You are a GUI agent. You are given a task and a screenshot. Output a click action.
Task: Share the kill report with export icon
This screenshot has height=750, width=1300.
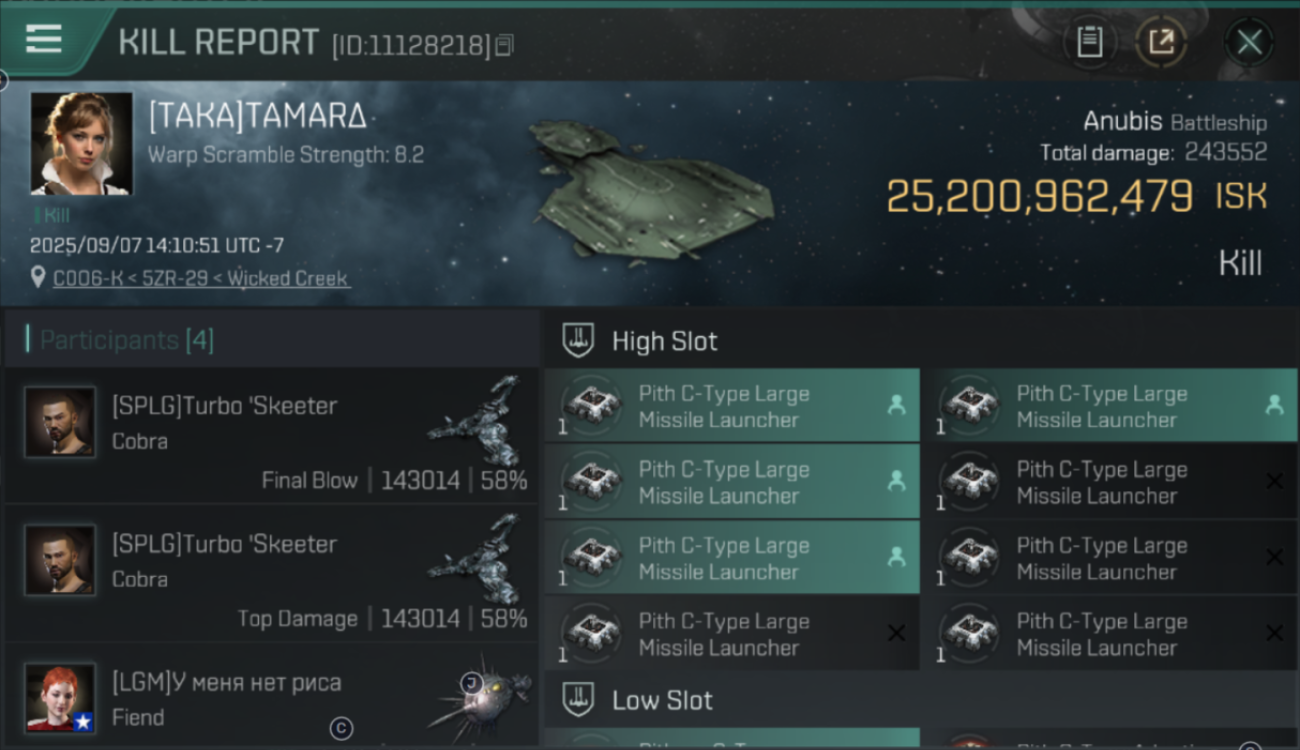(1161, 42)
